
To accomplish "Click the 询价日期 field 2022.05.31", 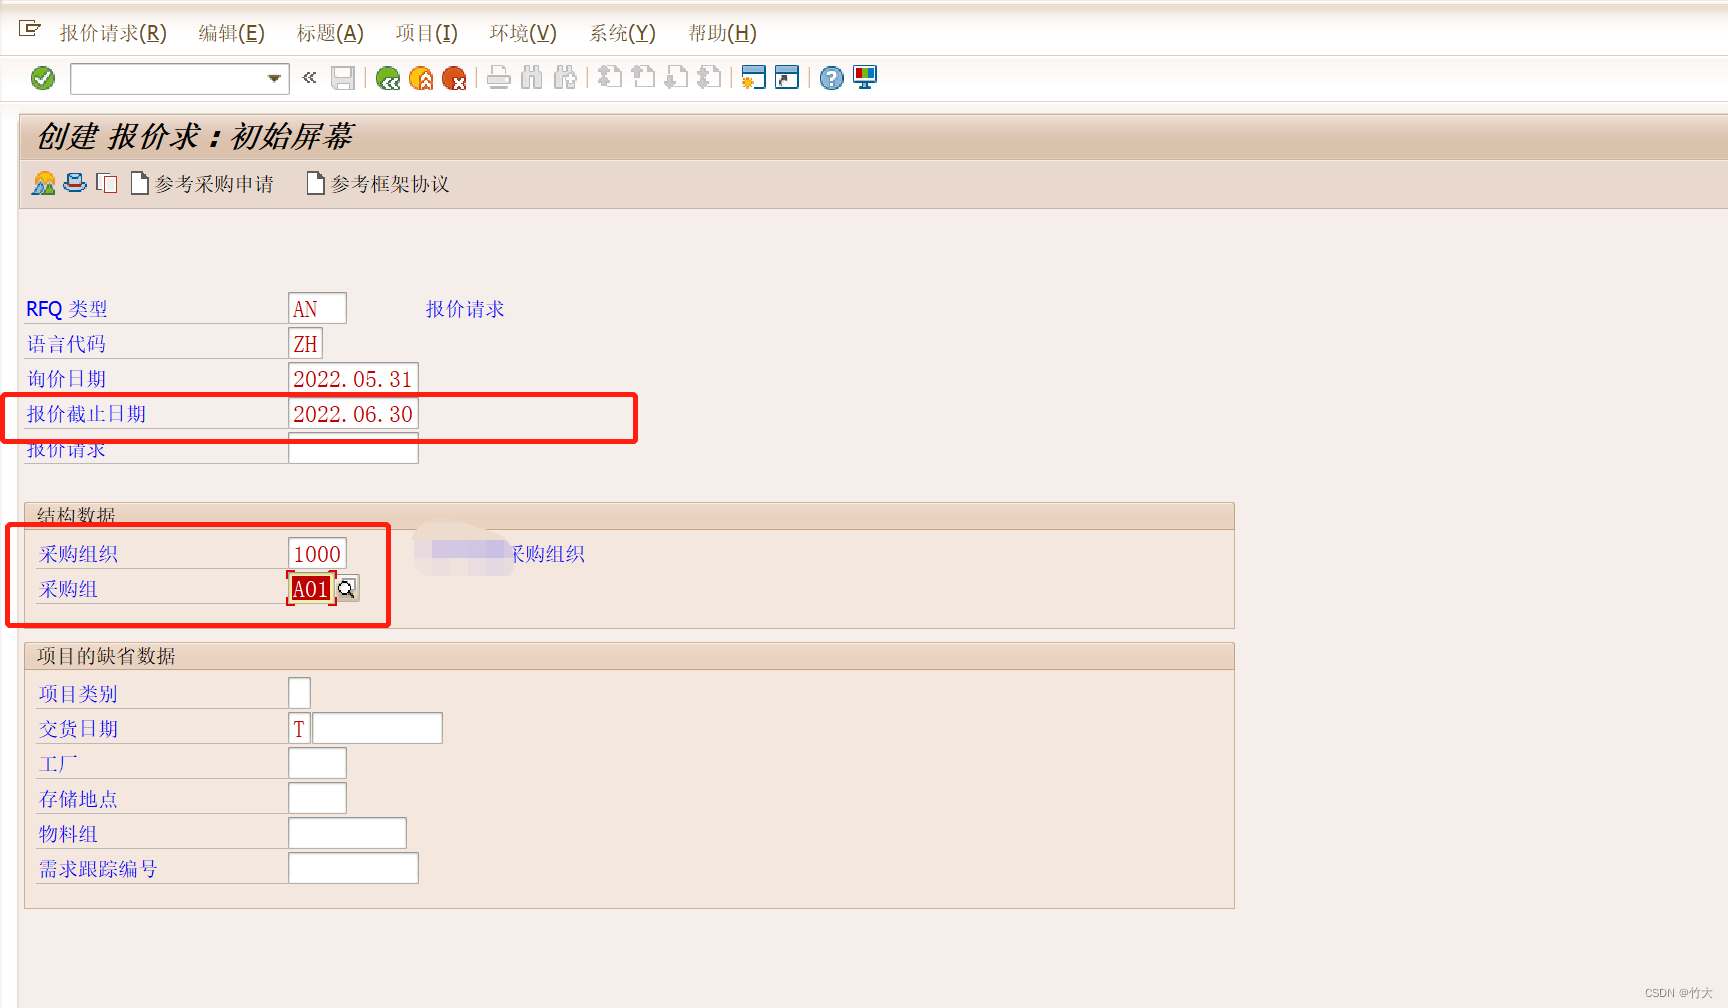I will (353, 378).
